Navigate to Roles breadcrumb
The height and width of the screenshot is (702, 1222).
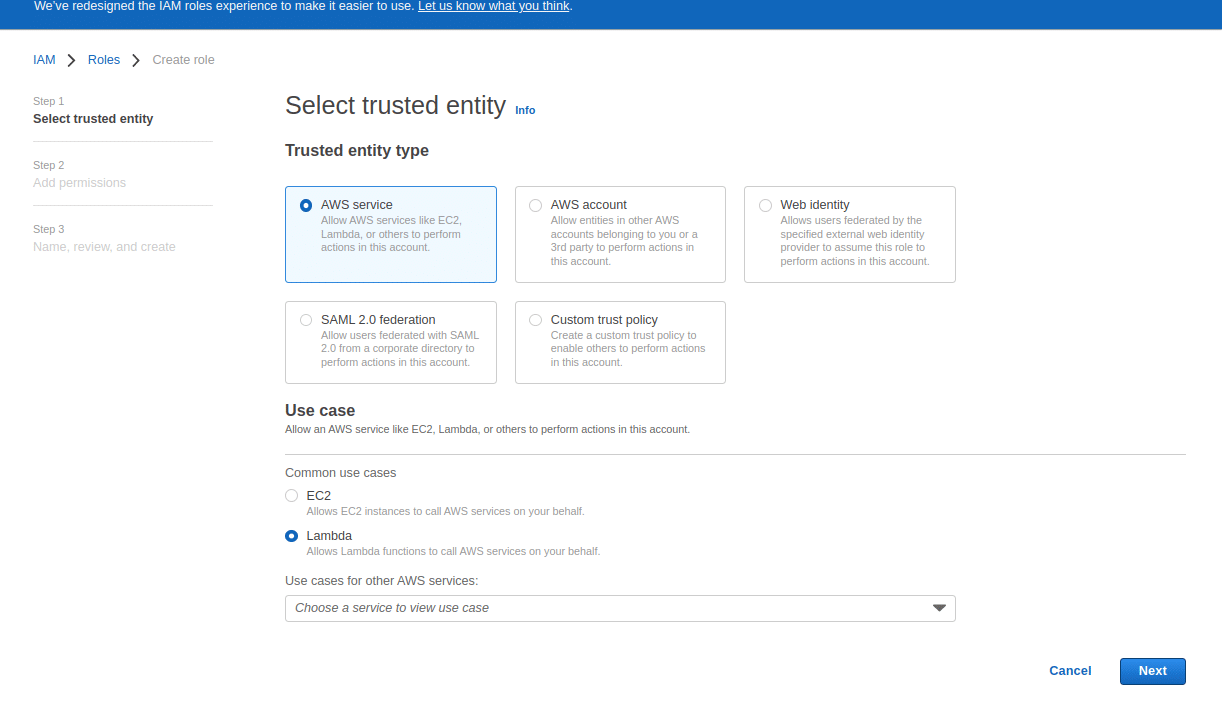(104, 60)
